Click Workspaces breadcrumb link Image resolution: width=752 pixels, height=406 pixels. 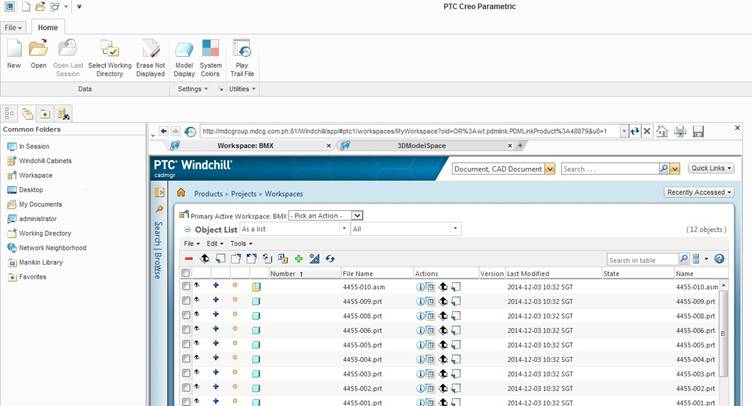pyautogui.click(x=284, y=194)
